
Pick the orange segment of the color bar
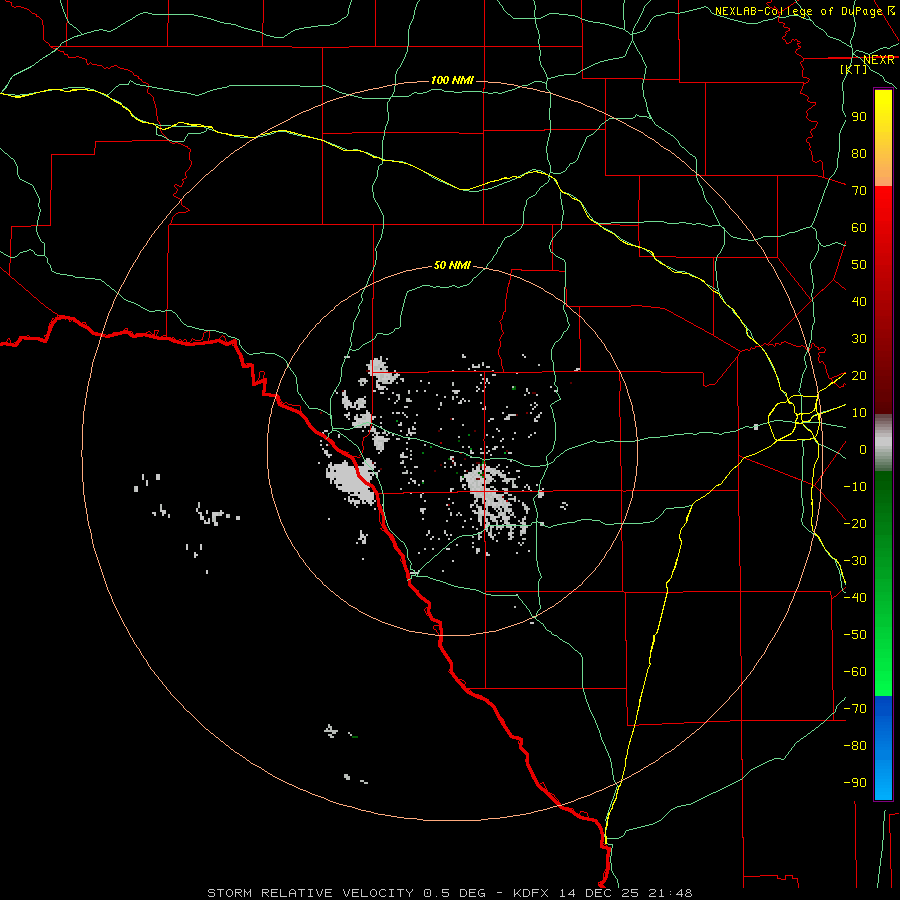(883, 166)
